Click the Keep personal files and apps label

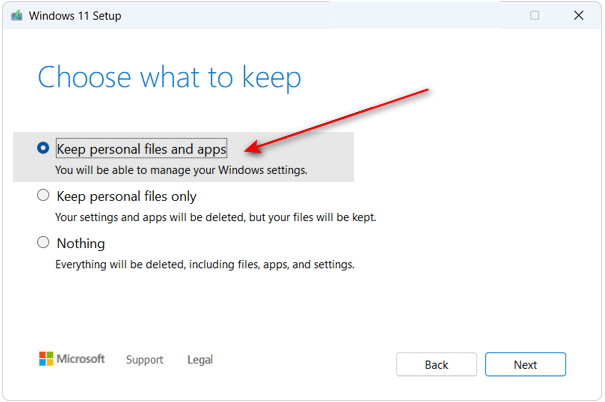[x=142, y=149]
